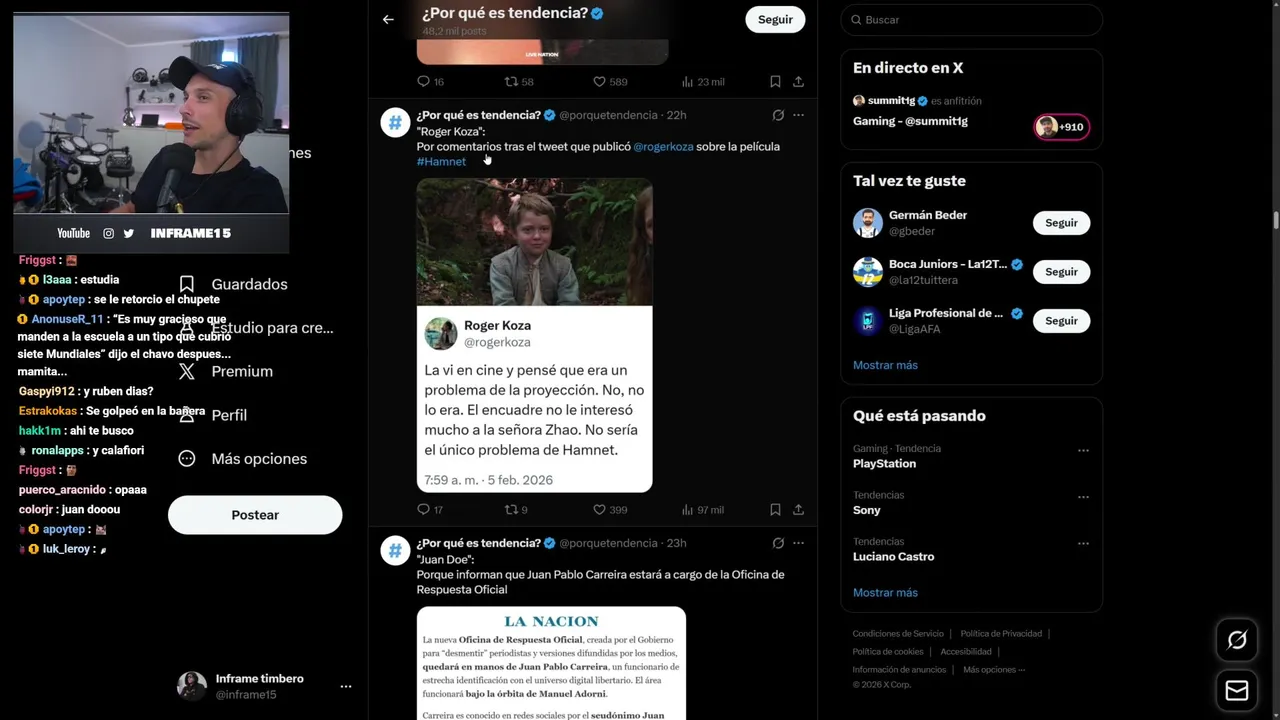Open more options on the Roger Koza post
Screen dimensions: 1280x720
pyautogui.click(x=798, y=115)
